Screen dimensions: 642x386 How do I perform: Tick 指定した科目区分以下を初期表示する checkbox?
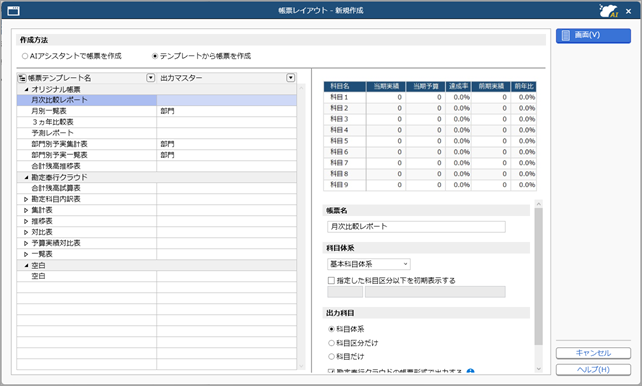pyautogui.click(x=331, y=280)
